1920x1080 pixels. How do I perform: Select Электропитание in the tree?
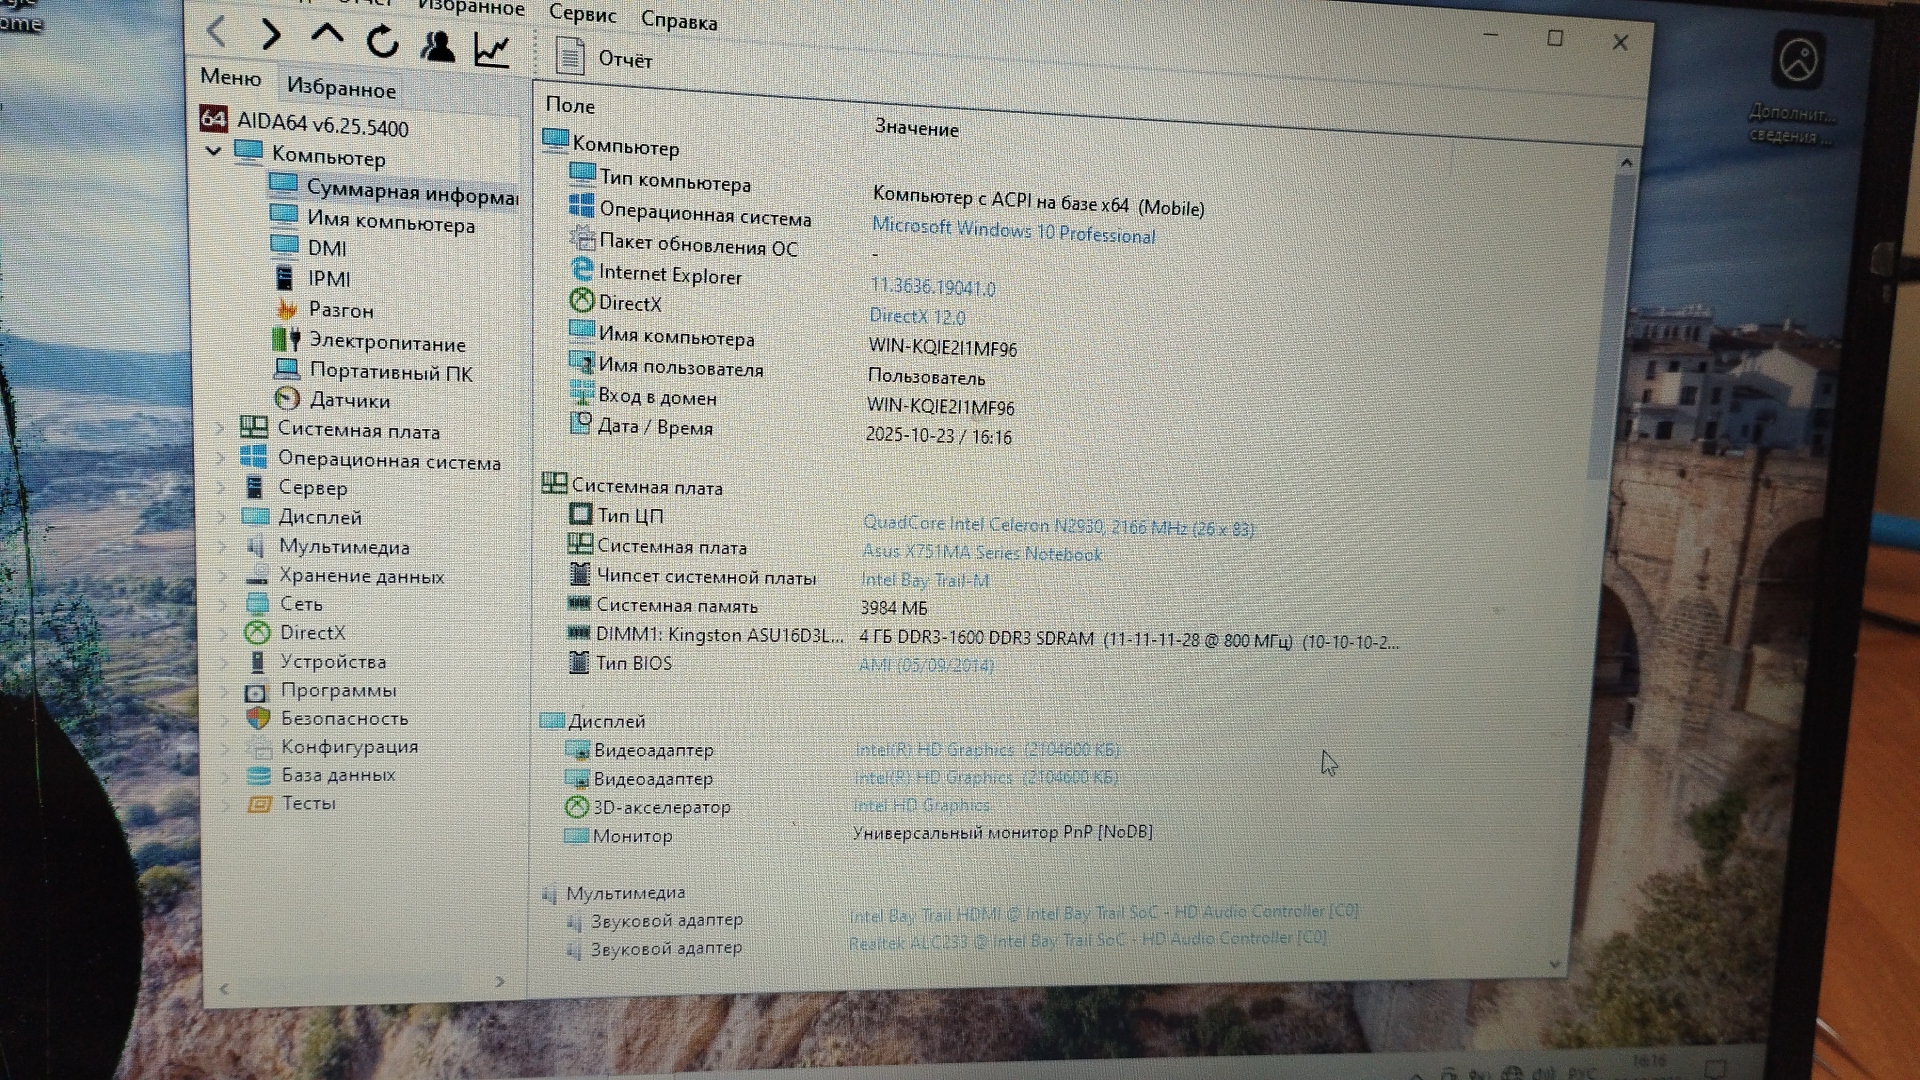[x=386, y=343]
